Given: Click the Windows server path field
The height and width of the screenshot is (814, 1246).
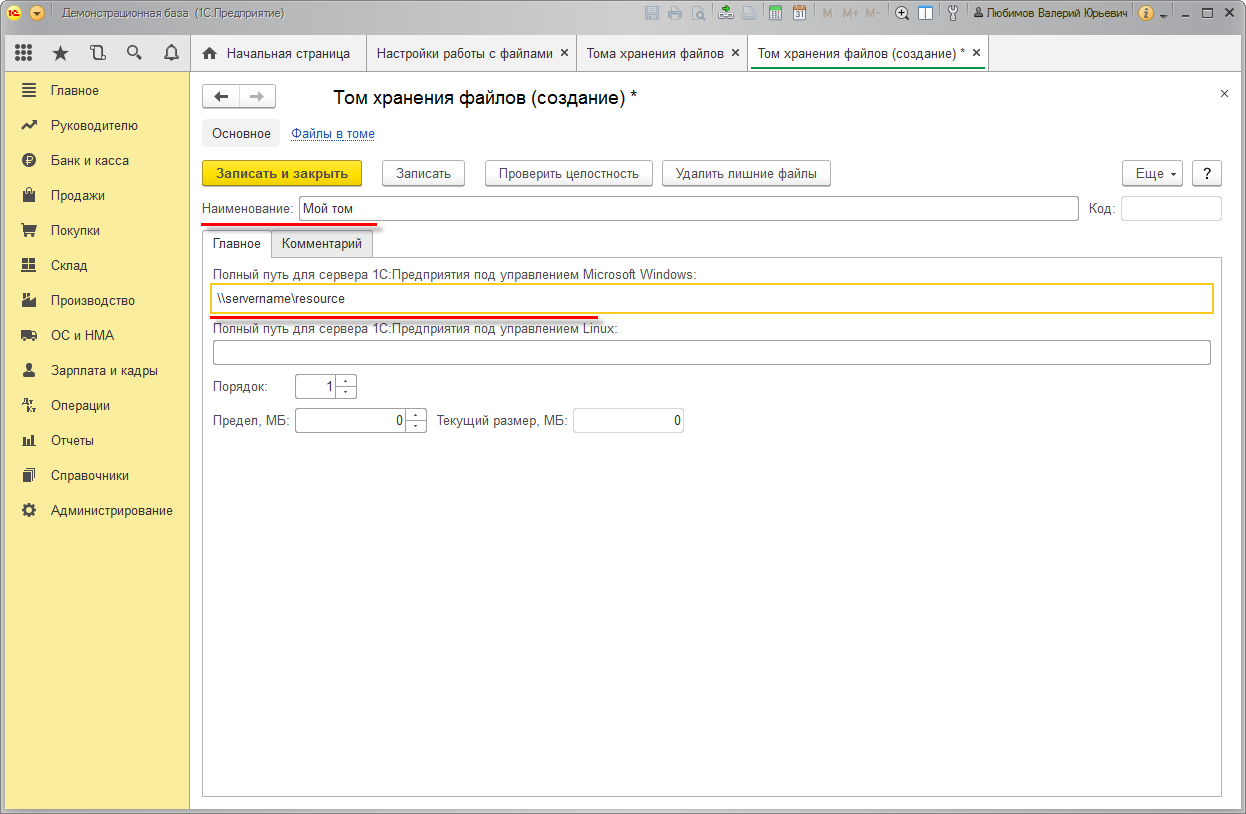Looking at the screenshot, I should pos(712,299).
